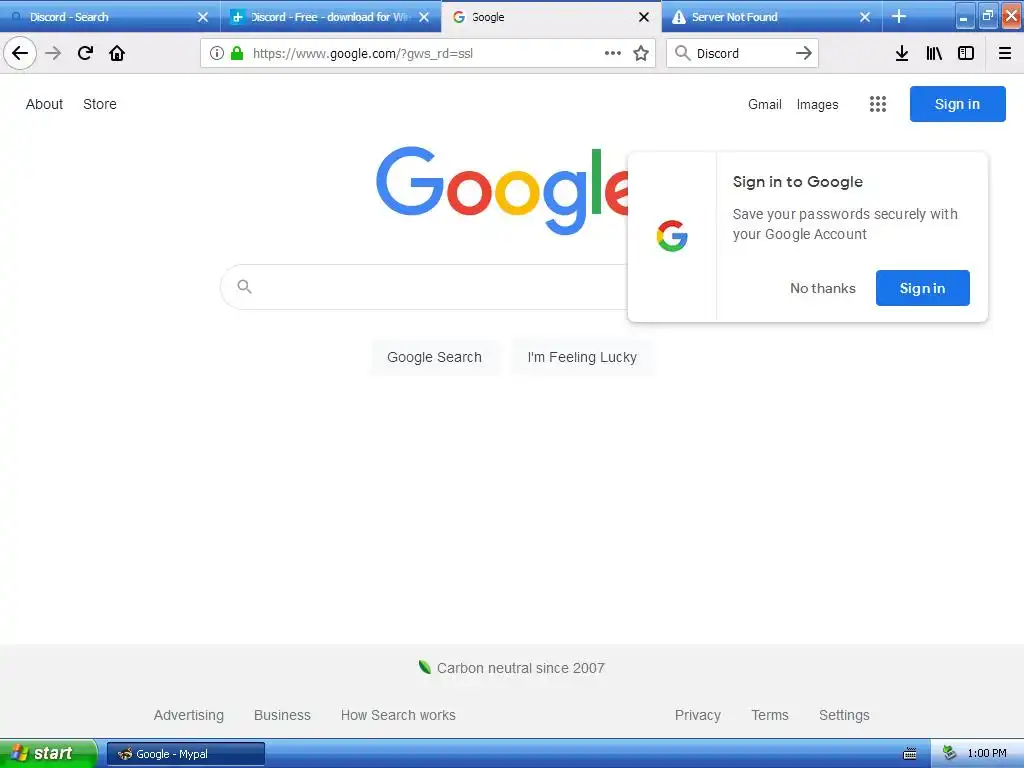The image size is (1024, 768).
Task: Open Gmail from the header
Action: (x=765, y=104)
